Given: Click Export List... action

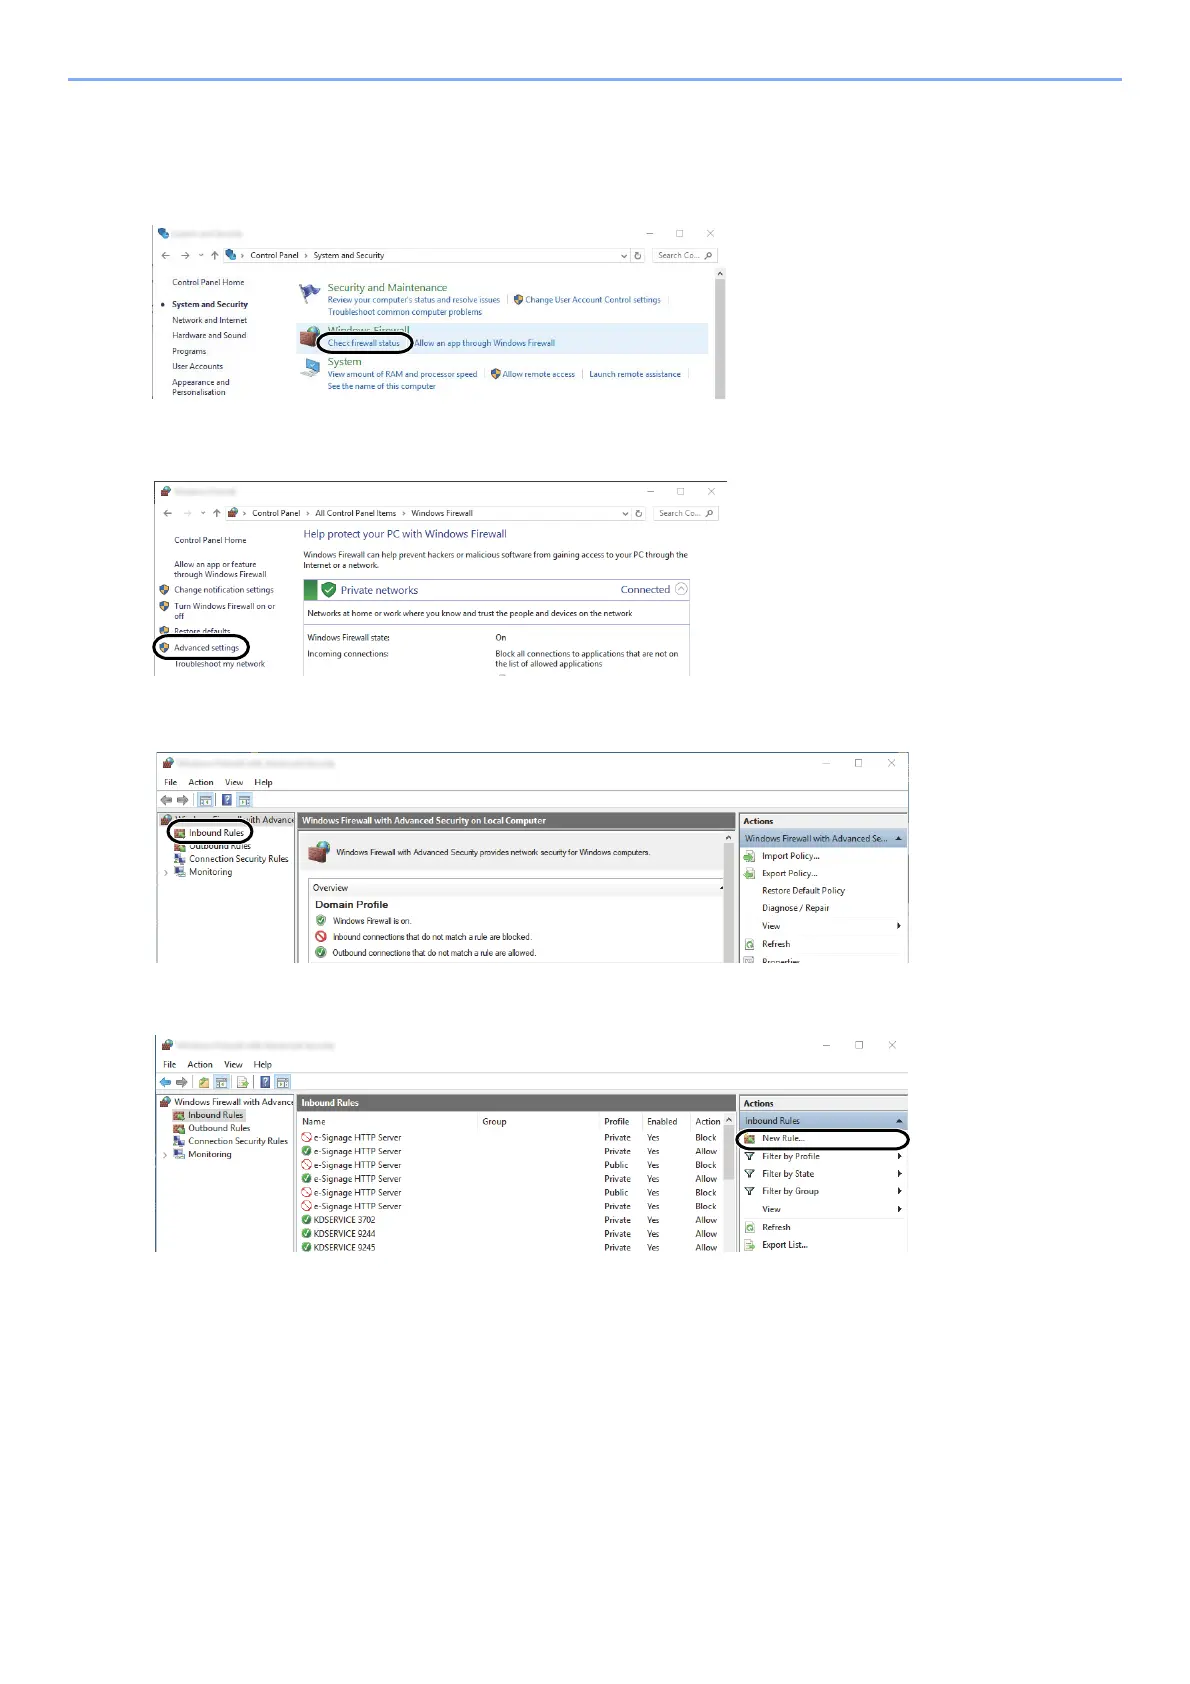Looking at the screenshot, I should pyautogui.click(x=784, y=1245).
